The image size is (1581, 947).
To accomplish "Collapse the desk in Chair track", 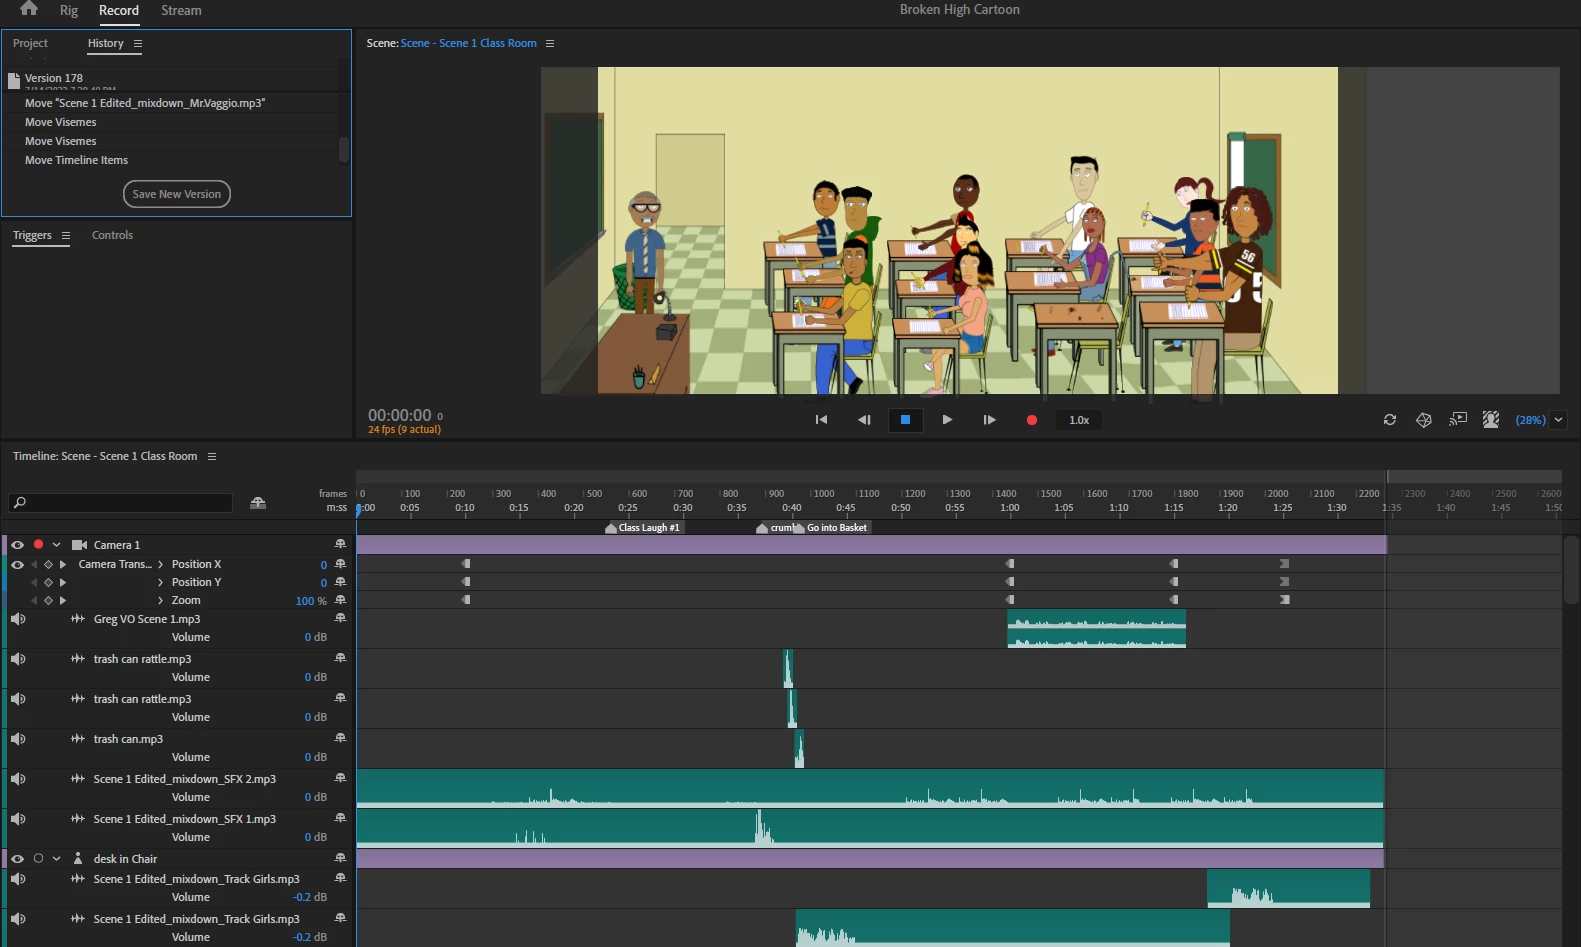I will point(56,858).
